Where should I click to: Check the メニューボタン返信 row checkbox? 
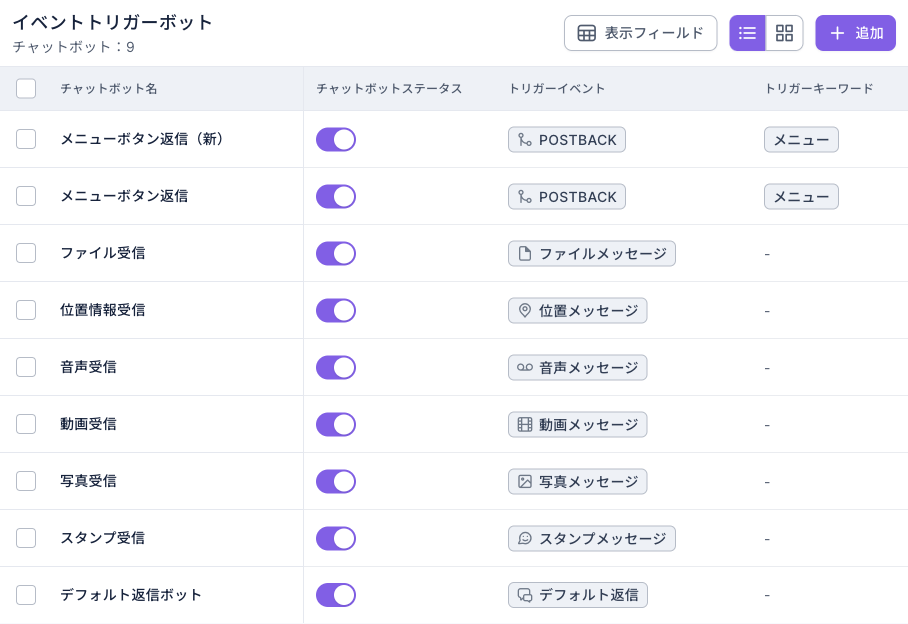click(26, 196)
